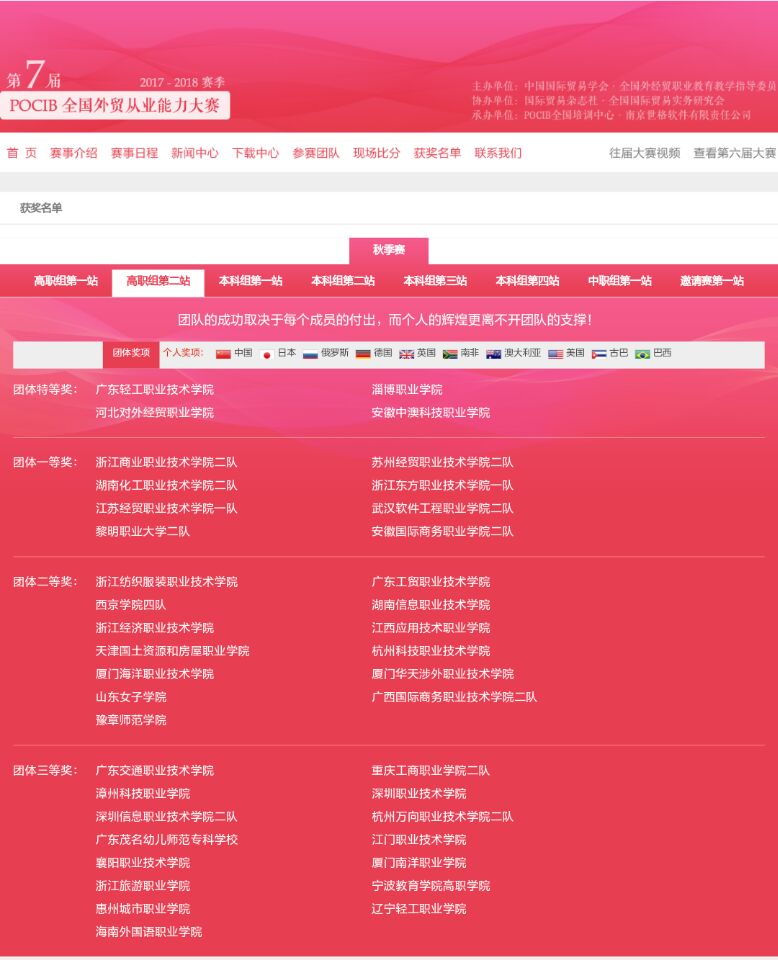Select the South Africa flag icon
The height and width of the screenshot is (960, 778).
[450, 354]
